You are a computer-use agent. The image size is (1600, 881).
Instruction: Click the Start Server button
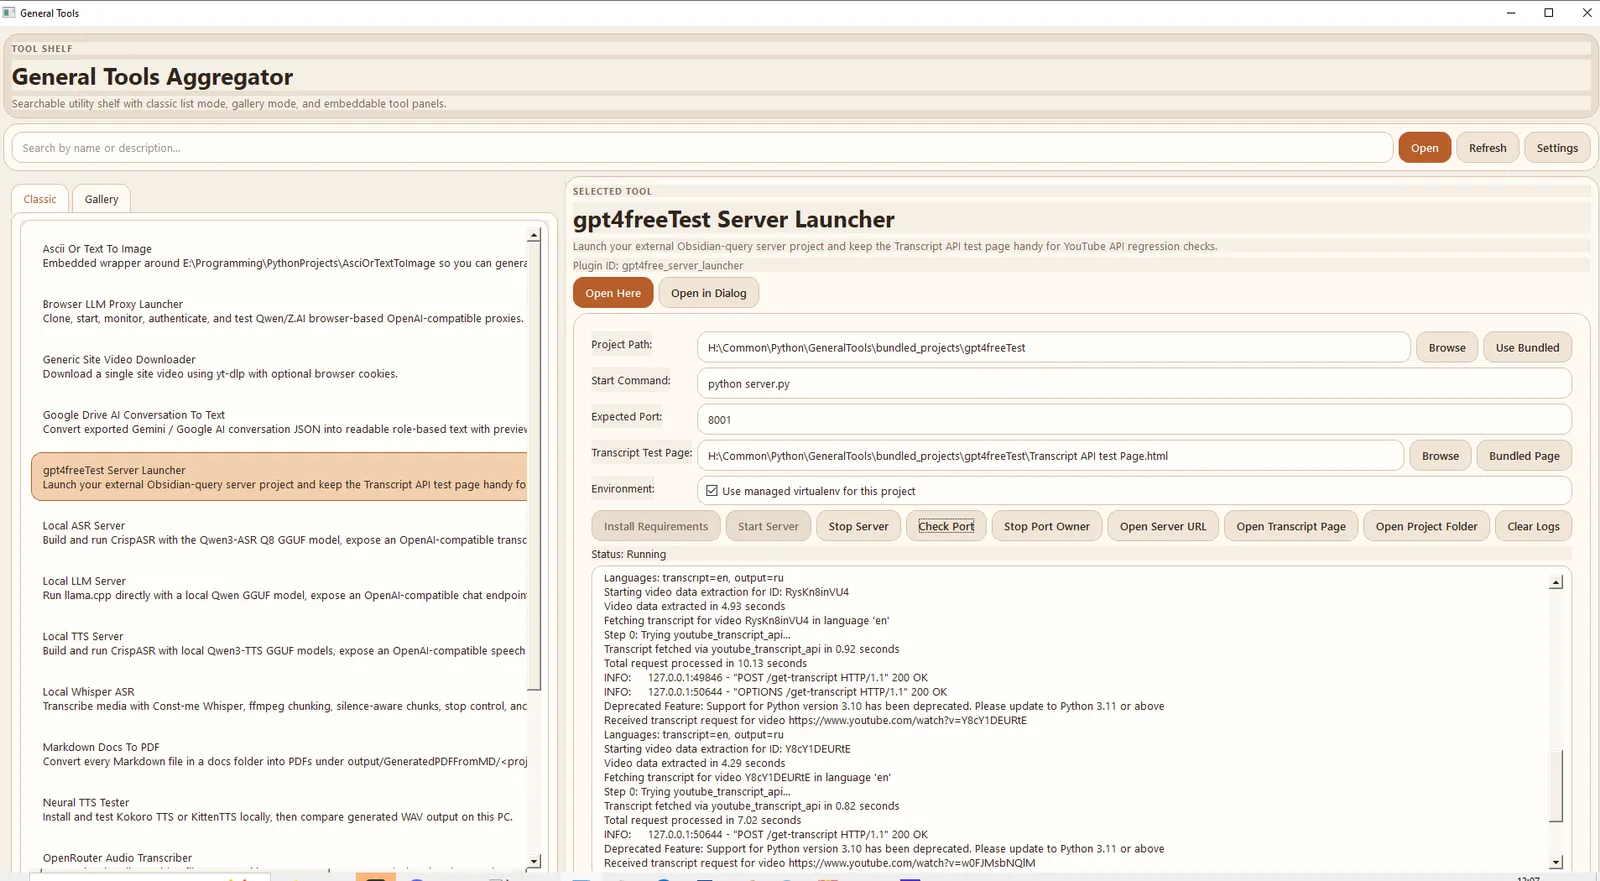[768, 526]
